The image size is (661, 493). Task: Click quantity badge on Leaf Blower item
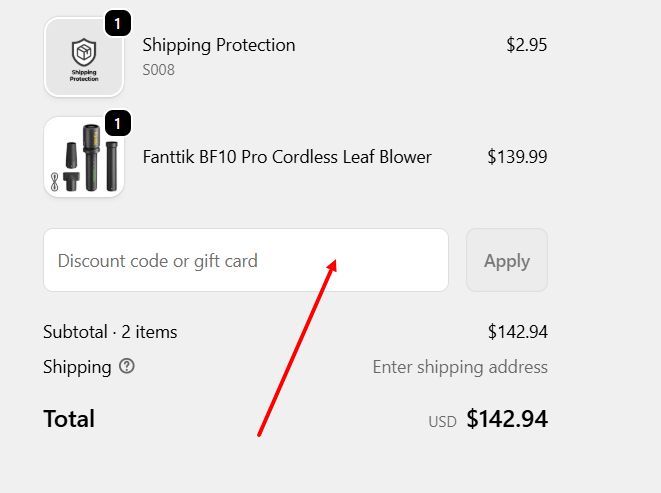tap(117, 124)
